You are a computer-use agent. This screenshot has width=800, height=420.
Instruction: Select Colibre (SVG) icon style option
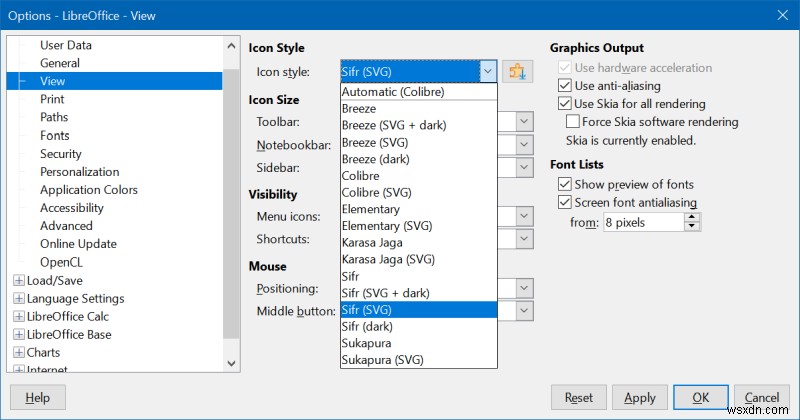point(375,192)
